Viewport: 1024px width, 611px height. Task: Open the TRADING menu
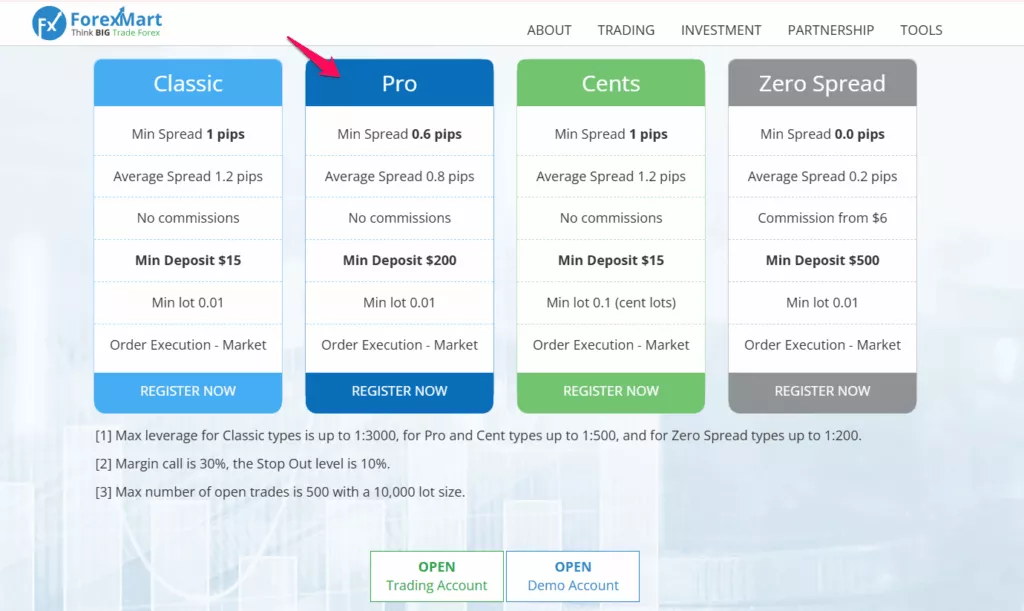(x=626, y=30)
